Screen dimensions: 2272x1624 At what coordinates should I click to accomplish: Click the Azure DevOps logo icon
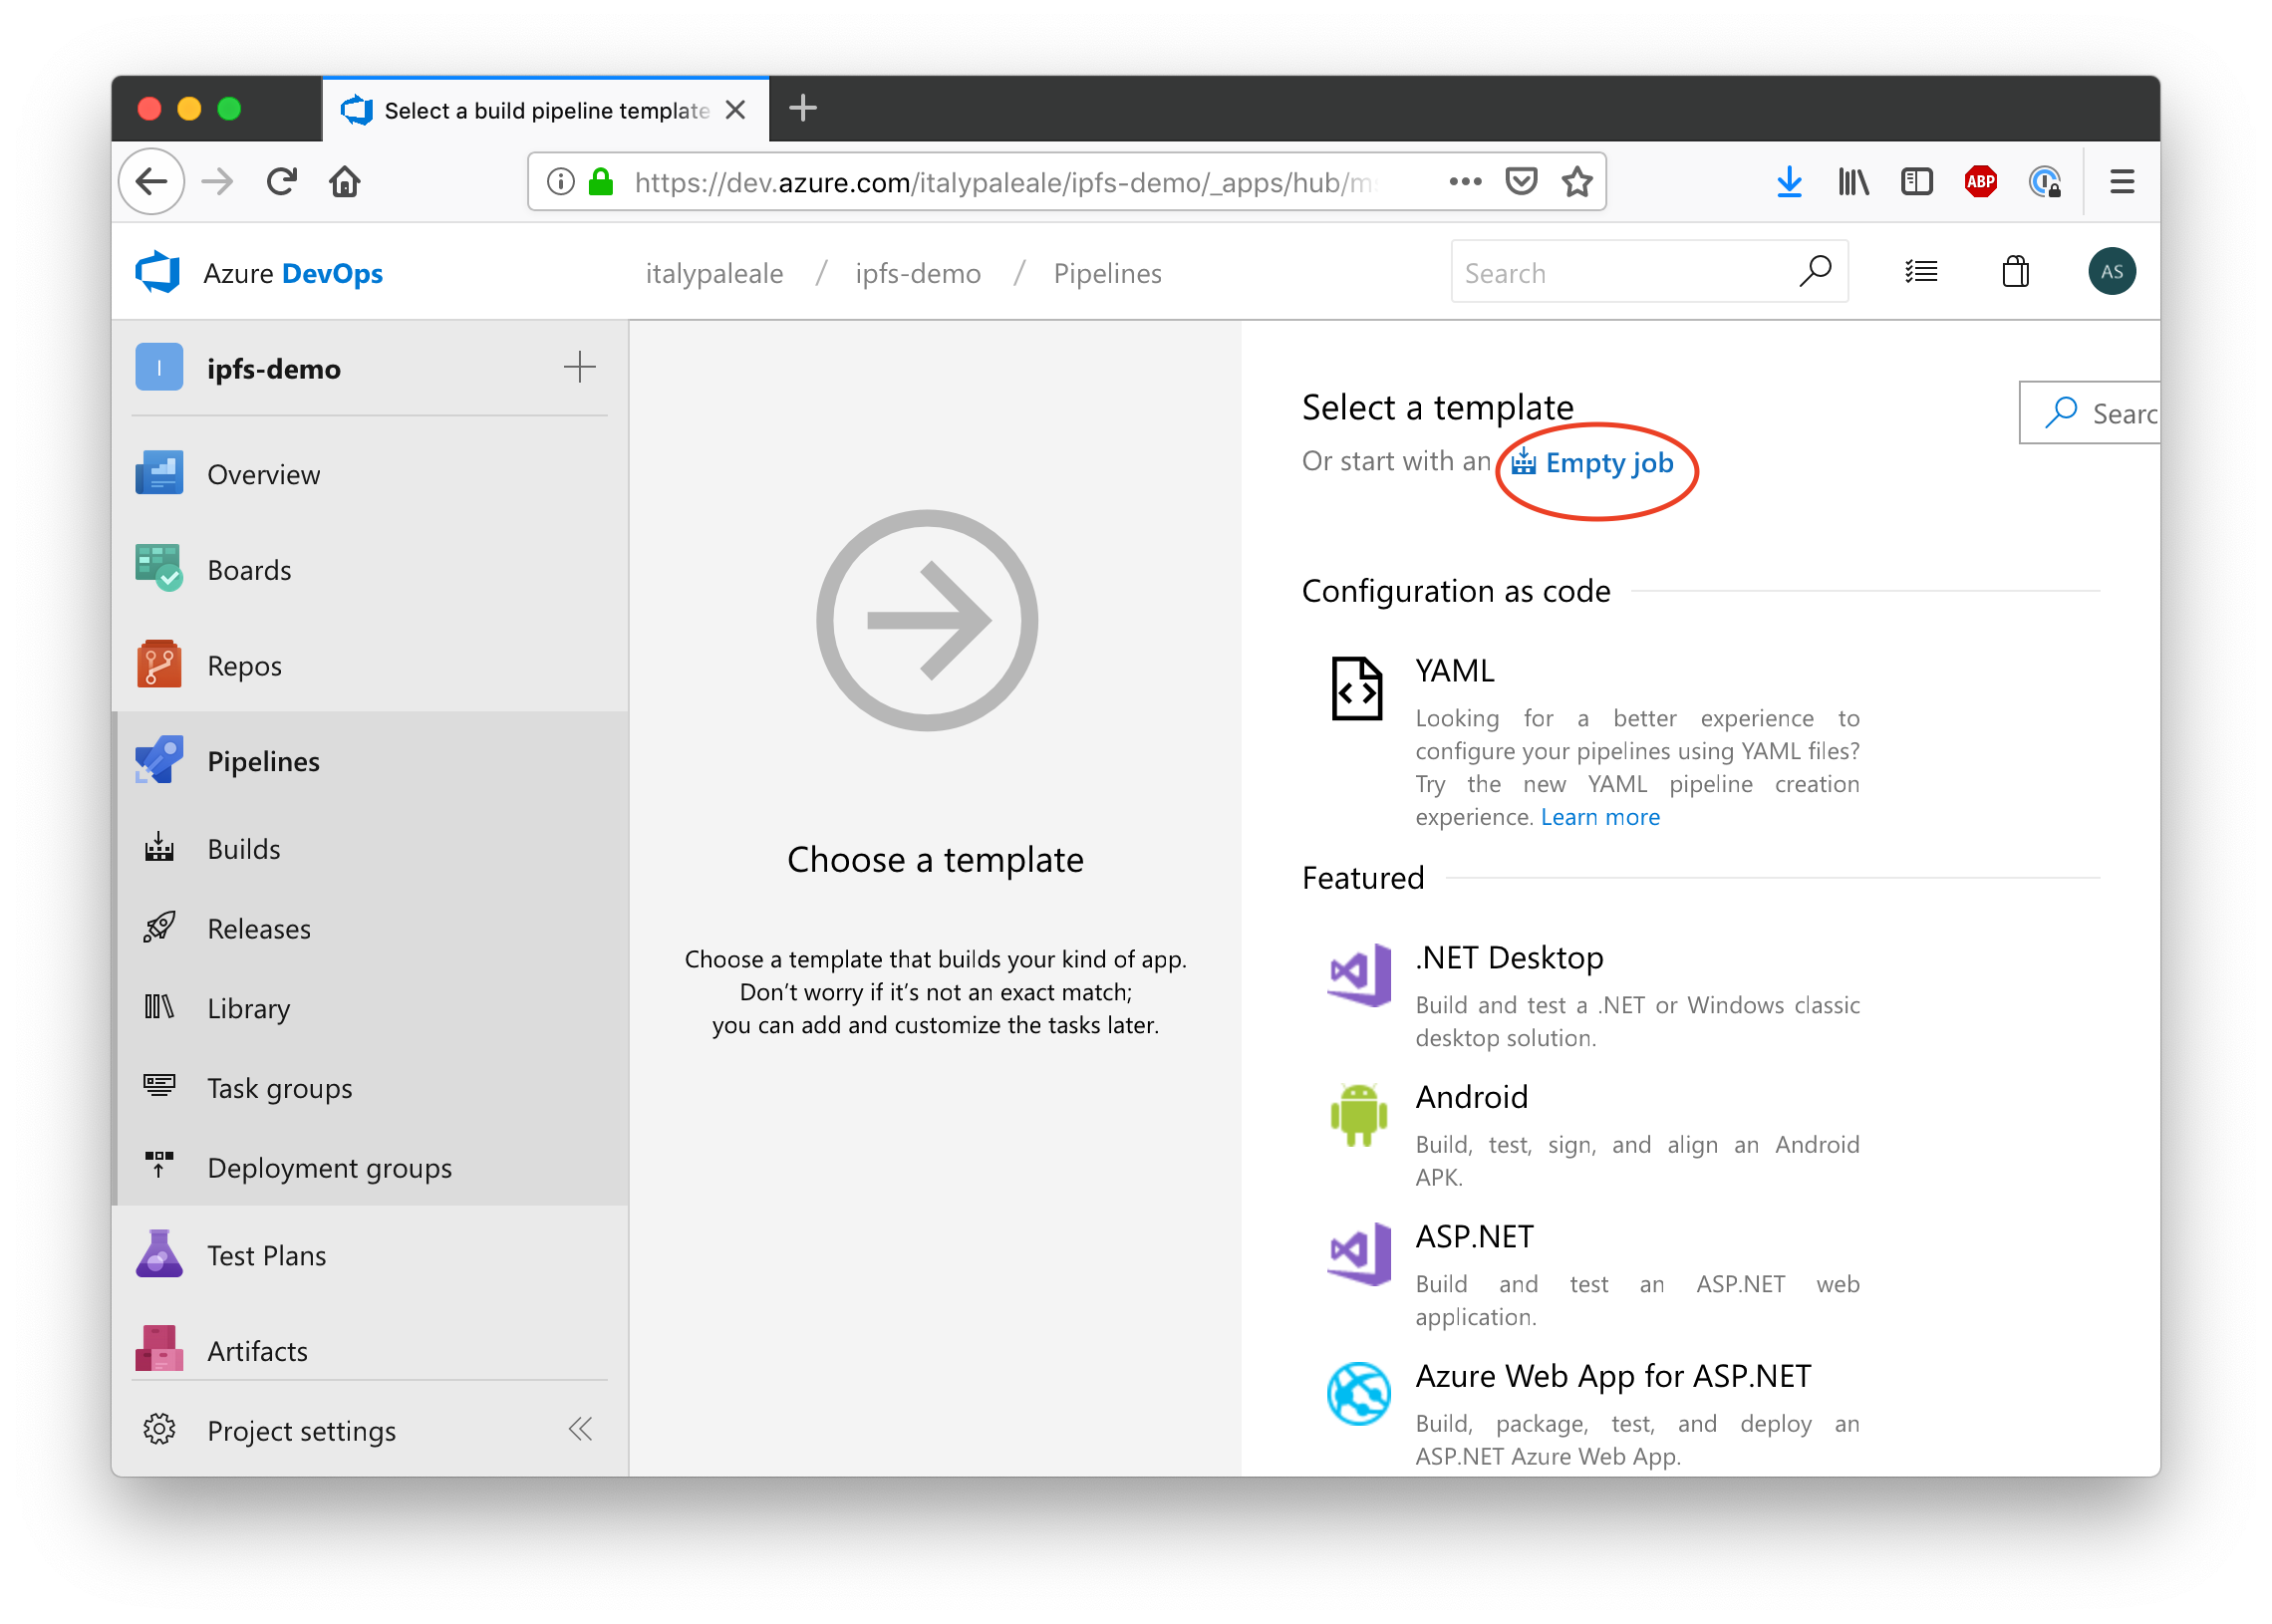[158, 272]
